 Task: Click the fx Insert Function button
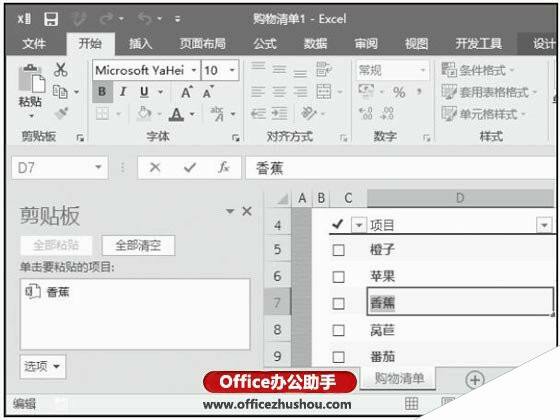click(x=224, y=167)
